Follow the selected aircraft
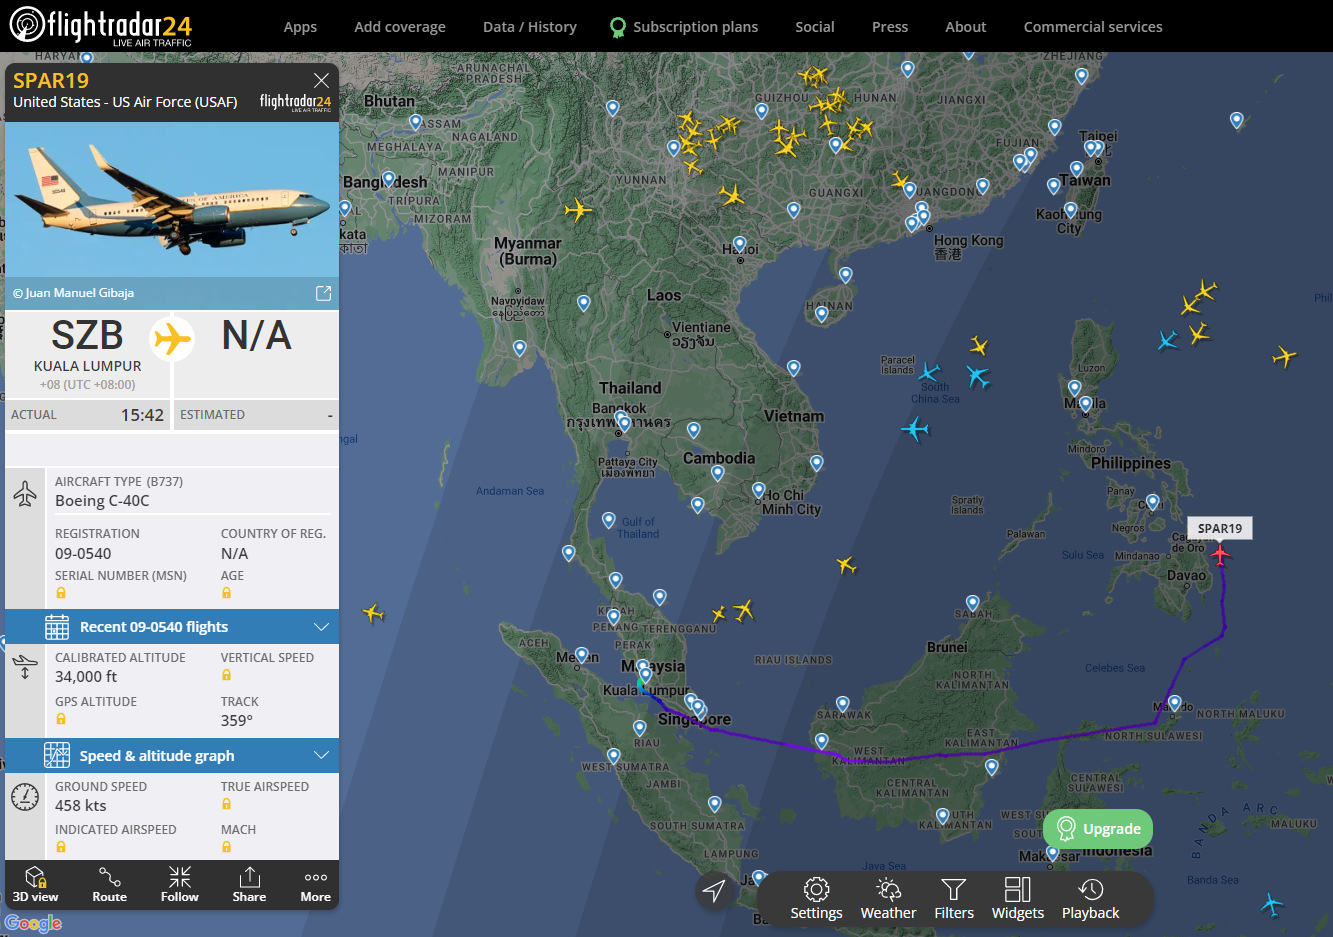This screenshot has width=1333, height=937. (x=180, y=884)
